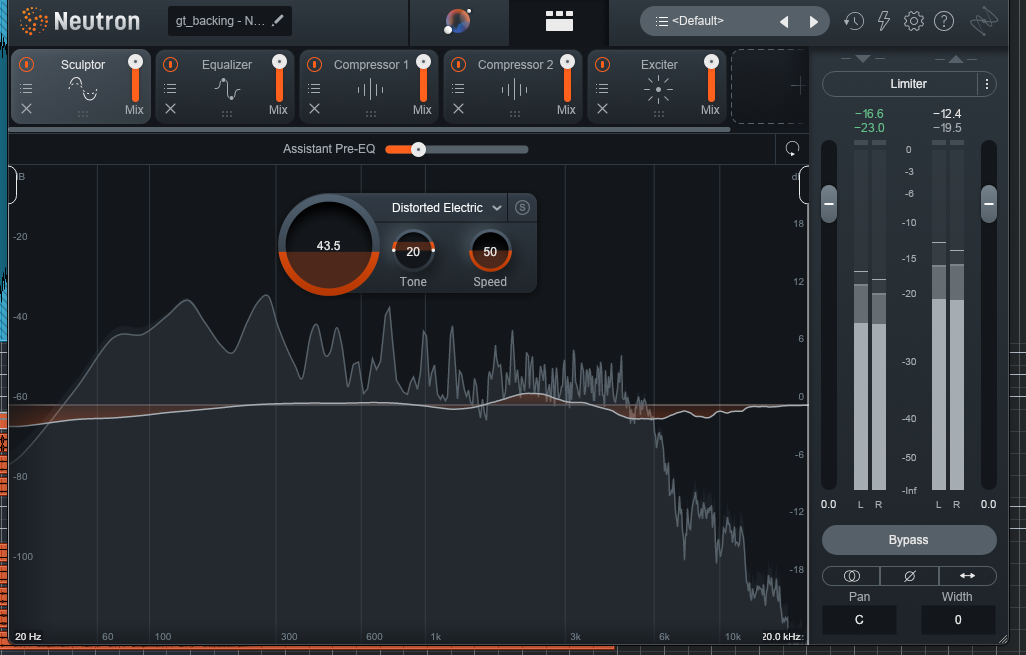Click the module chain horizontal scrollbar
The height and width of the screenshot is (655, 1026).
tap(370, 130)
